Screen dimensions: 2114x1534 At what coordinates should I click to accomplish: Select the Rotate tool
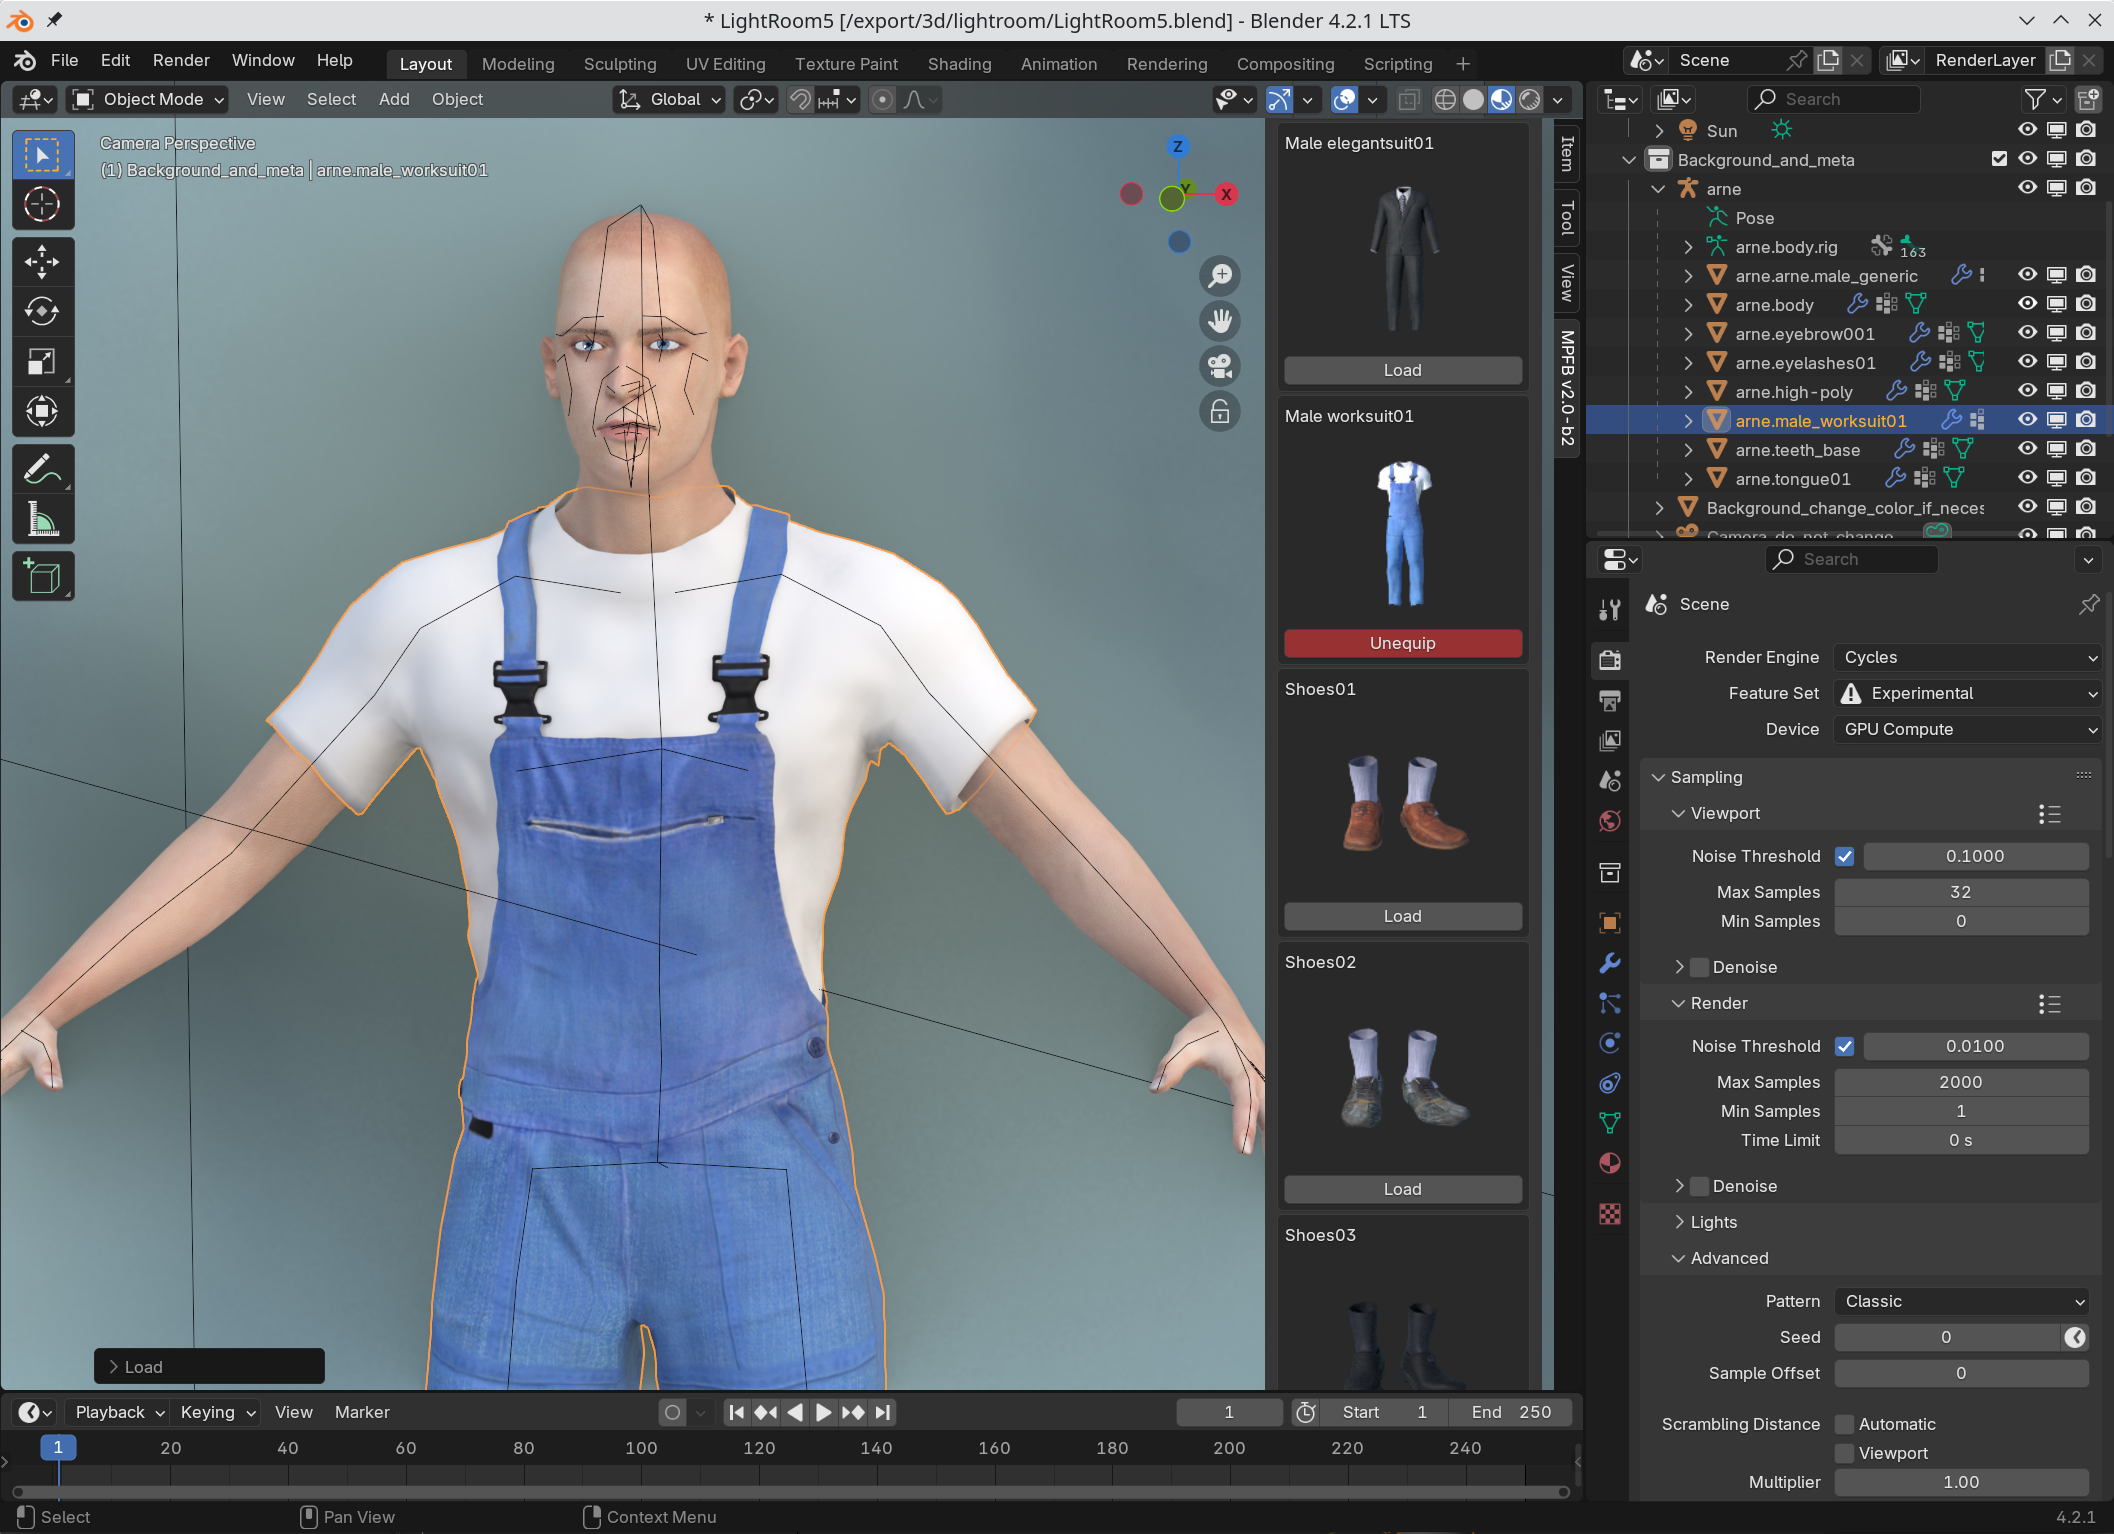(x=42, y=312)
